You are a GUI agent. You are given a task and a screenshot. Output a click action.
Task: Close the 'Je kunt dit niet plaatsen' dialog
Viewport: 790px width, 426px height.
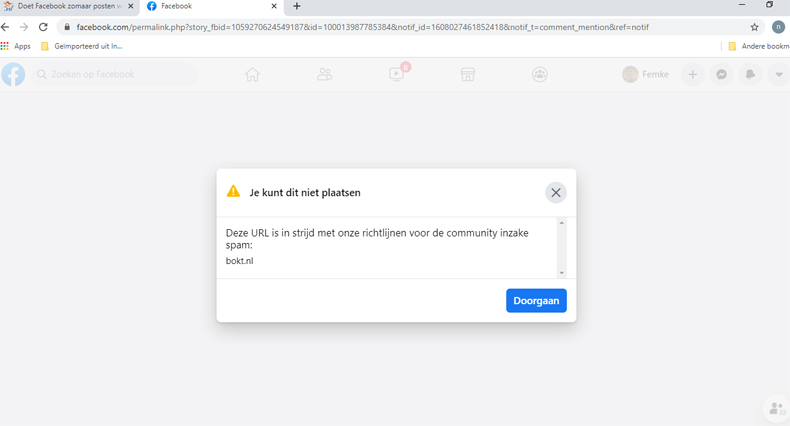tap(556, 193)
